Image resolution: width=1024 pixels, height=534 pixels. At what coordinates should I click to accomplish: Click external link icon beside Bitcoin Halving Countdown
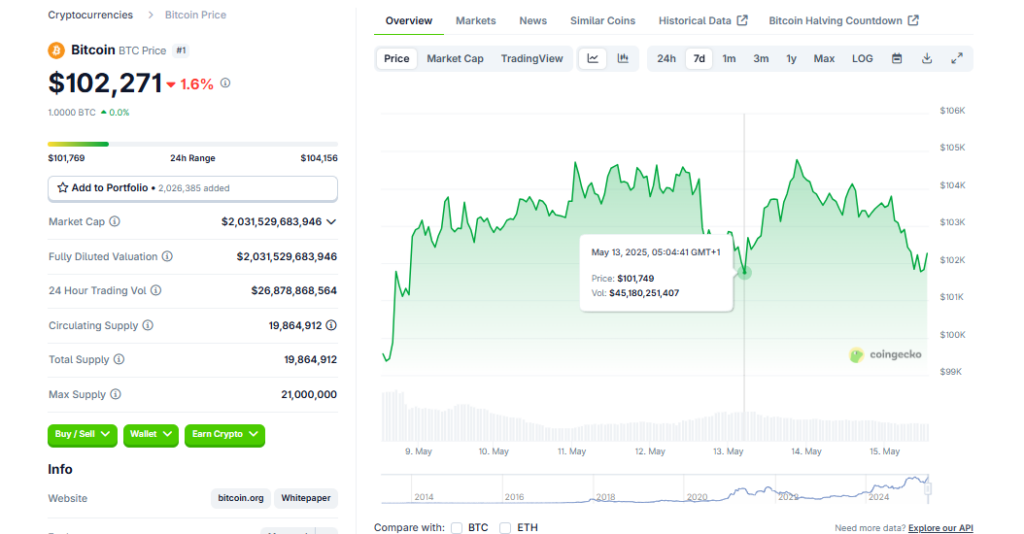(913, 20)
